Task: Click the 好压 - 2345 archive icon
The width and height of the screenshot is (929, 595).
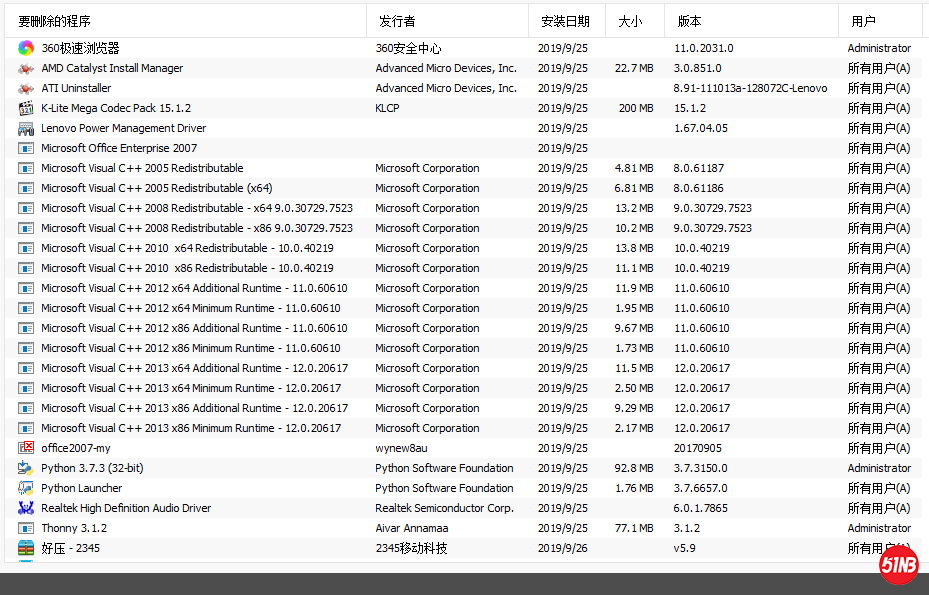Action: coord(26,548)
